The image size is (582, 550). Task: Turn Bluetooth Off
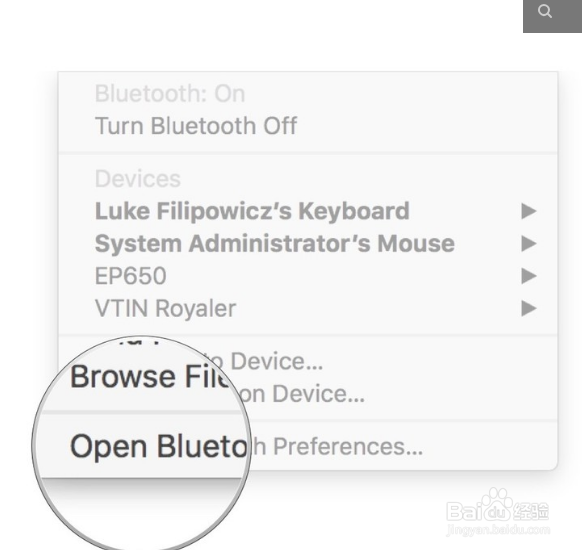196,126
